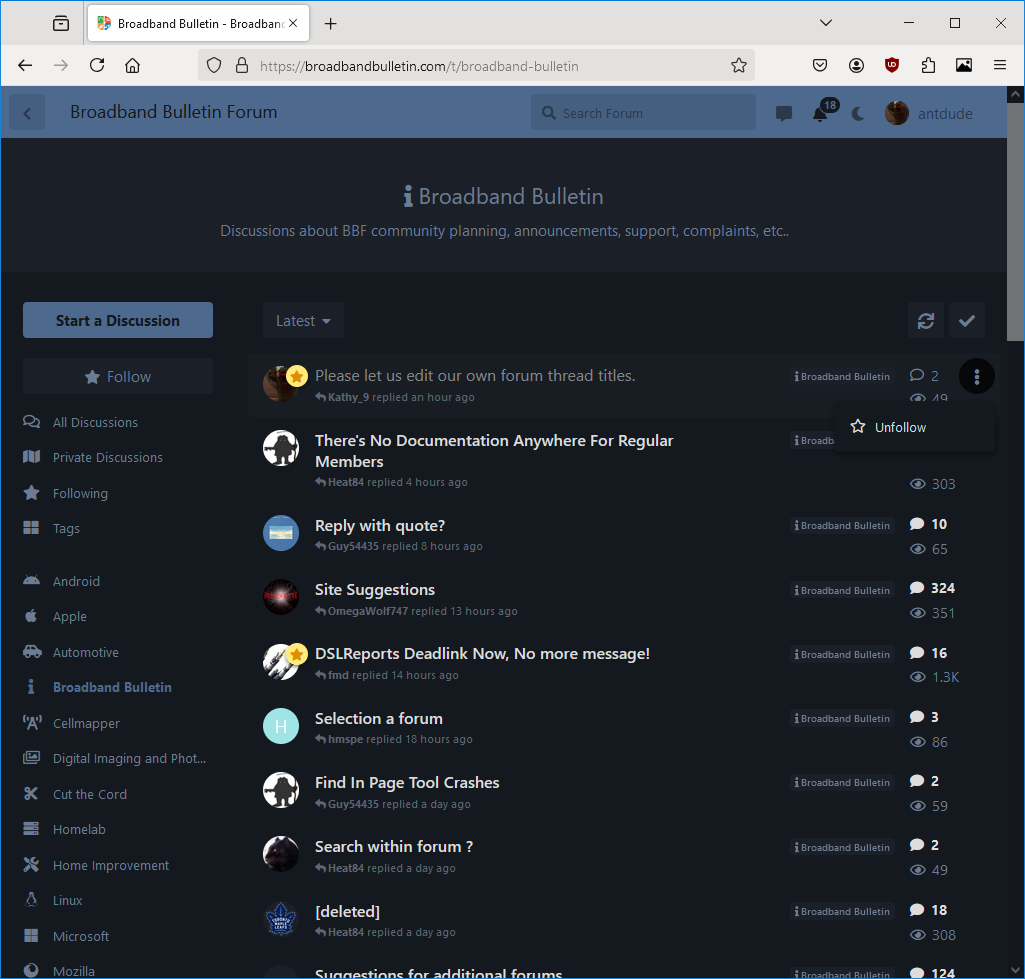The image size is (1025, 979).
Task: Click 'Kathy_9 replied an hour ago' link
Action: pos(395,397)
